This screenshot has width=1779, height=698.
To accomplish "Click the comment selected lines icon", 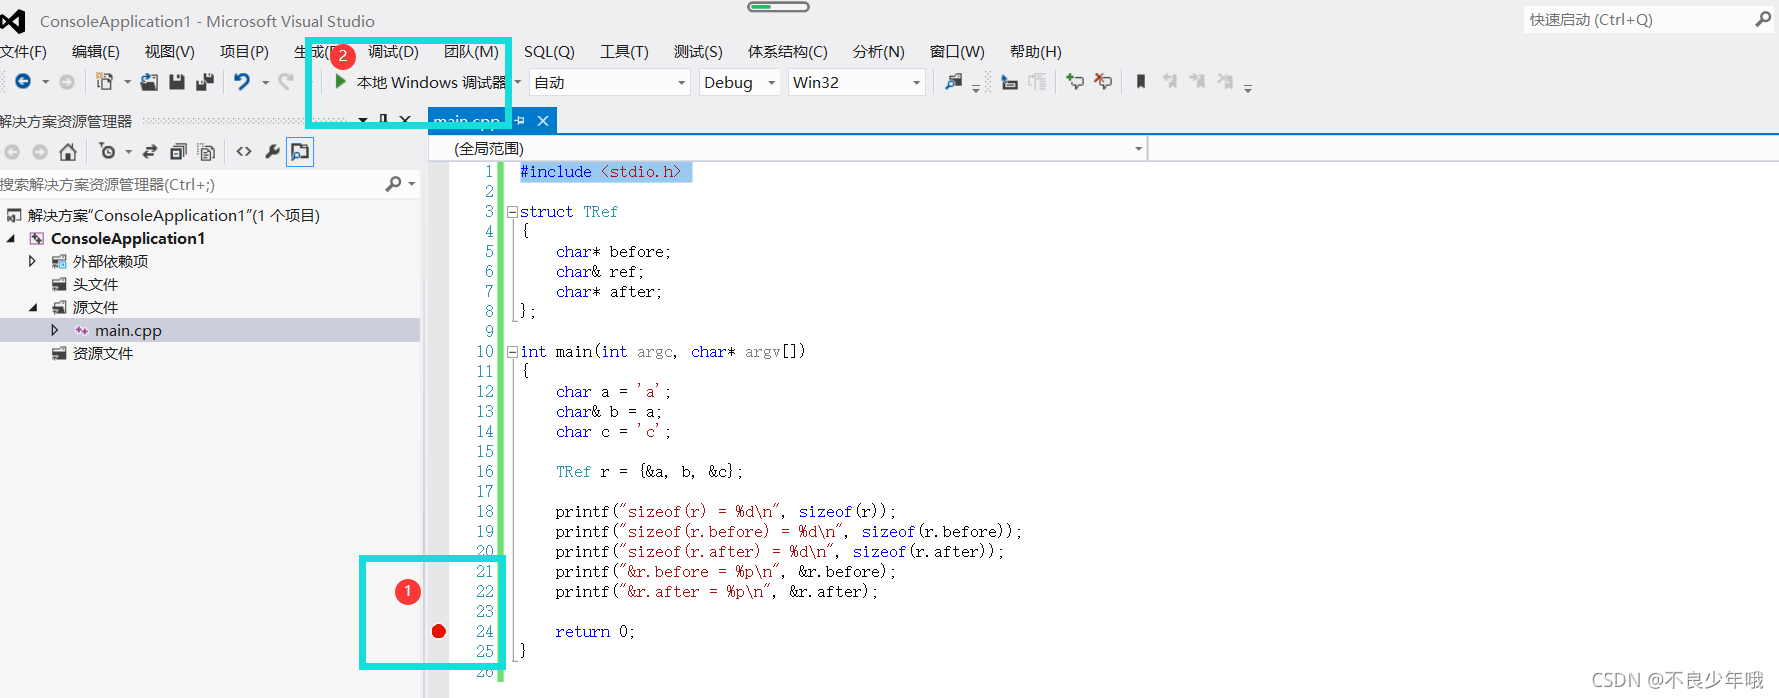I will [1075, 82].
